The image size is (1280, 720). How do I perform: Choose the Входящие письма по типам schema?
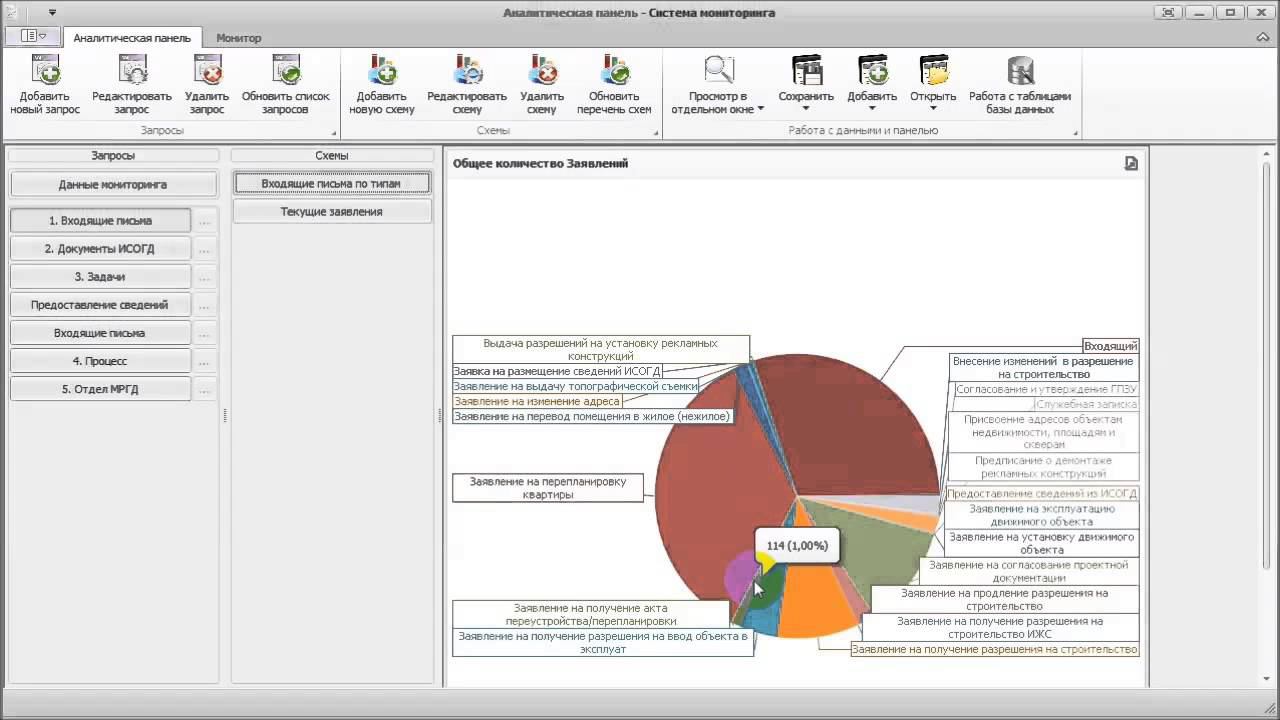tap(332, 184)
